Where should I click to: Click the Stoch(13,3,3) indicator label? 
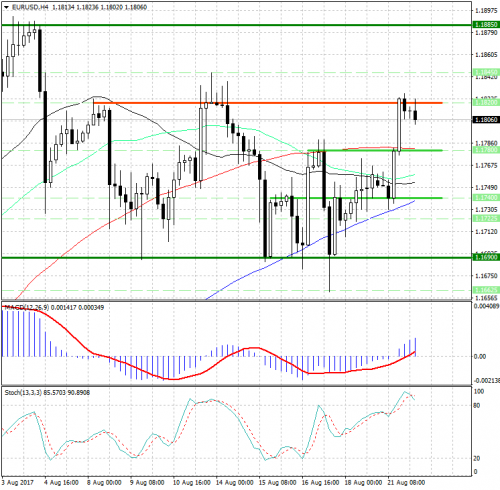click(23, 393)
